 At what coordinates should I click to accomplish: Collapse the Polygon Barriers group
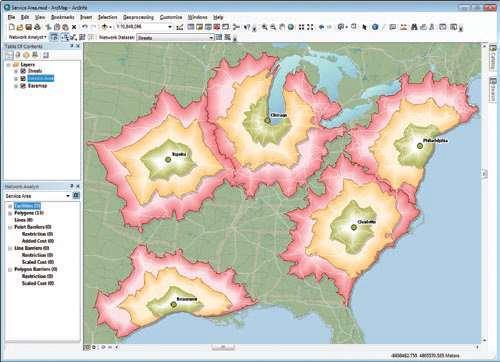pos(10,269)
